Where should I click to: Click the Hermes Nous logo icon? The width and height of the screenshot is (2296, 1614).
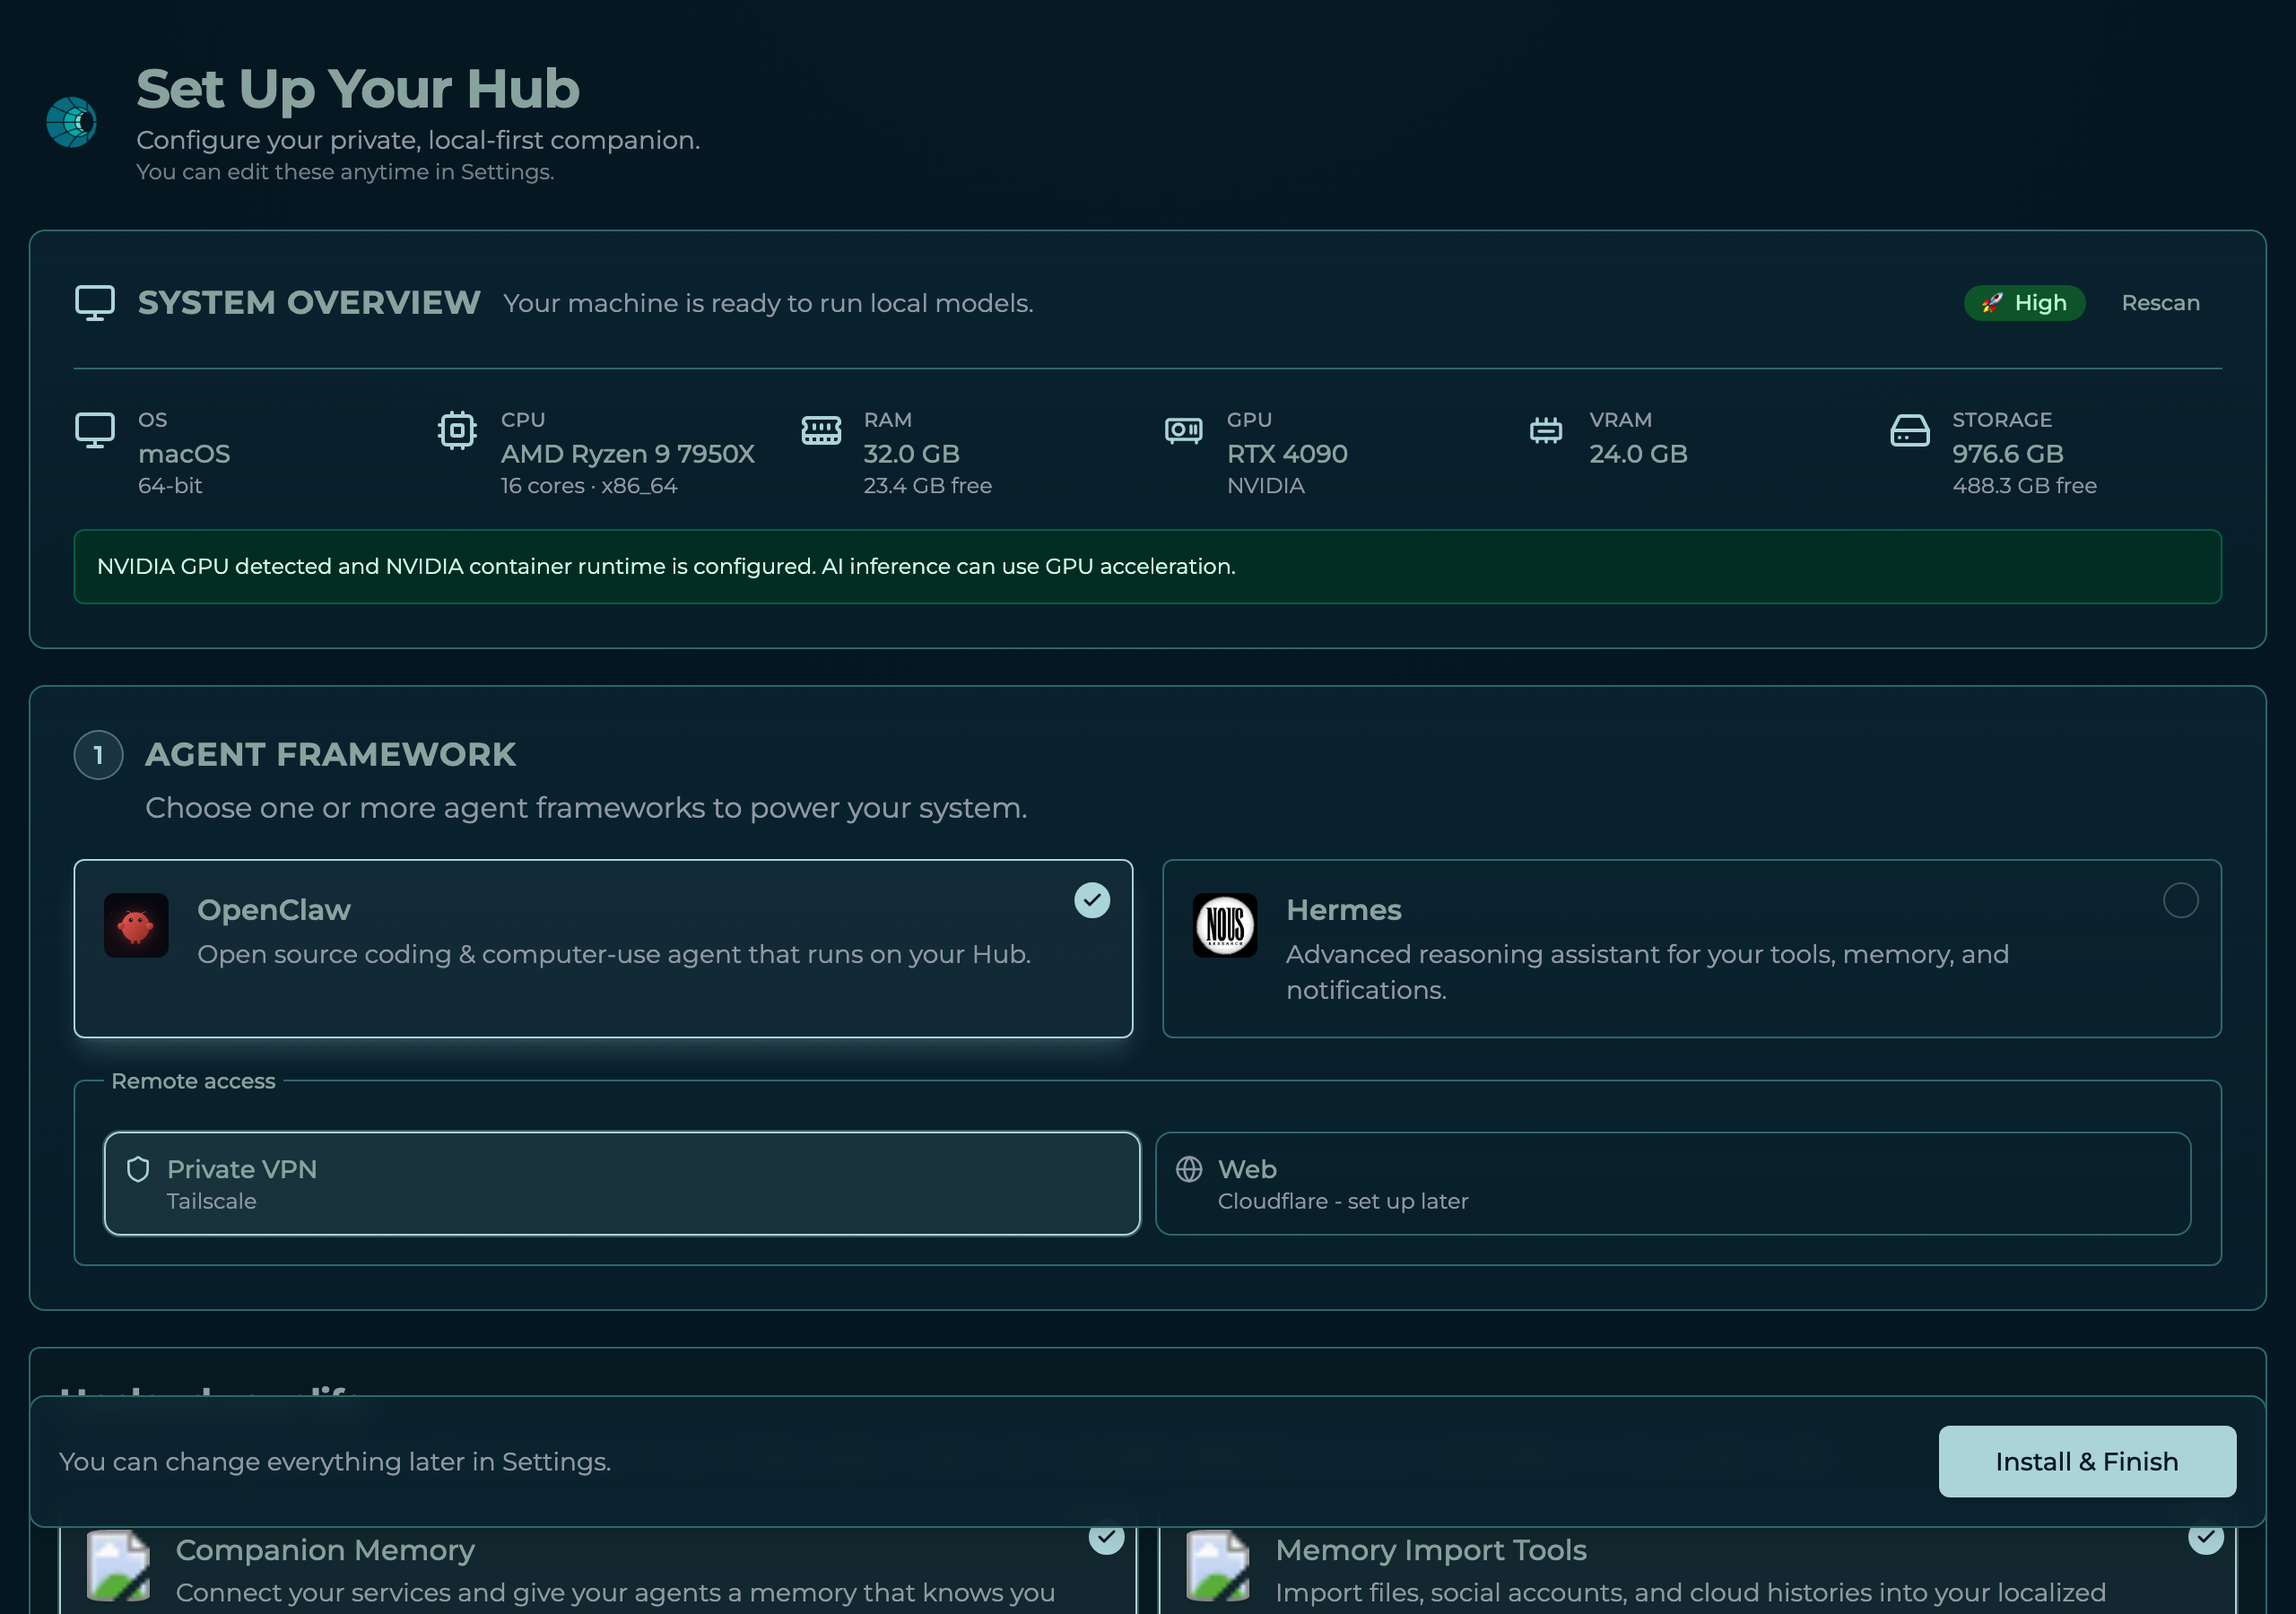(1225, 925)
